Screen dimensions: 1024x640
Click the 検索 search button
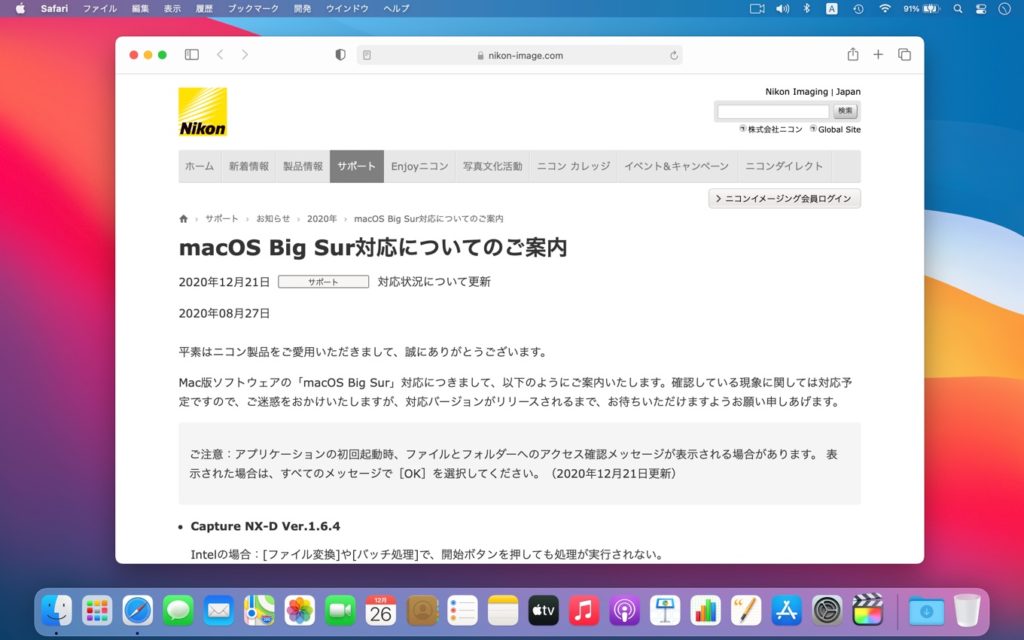(x=845, y=110)
